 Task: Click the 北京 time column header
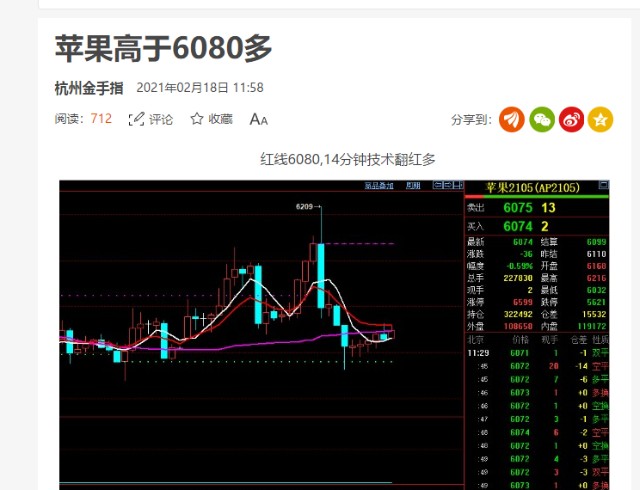[x=477, y=340]
